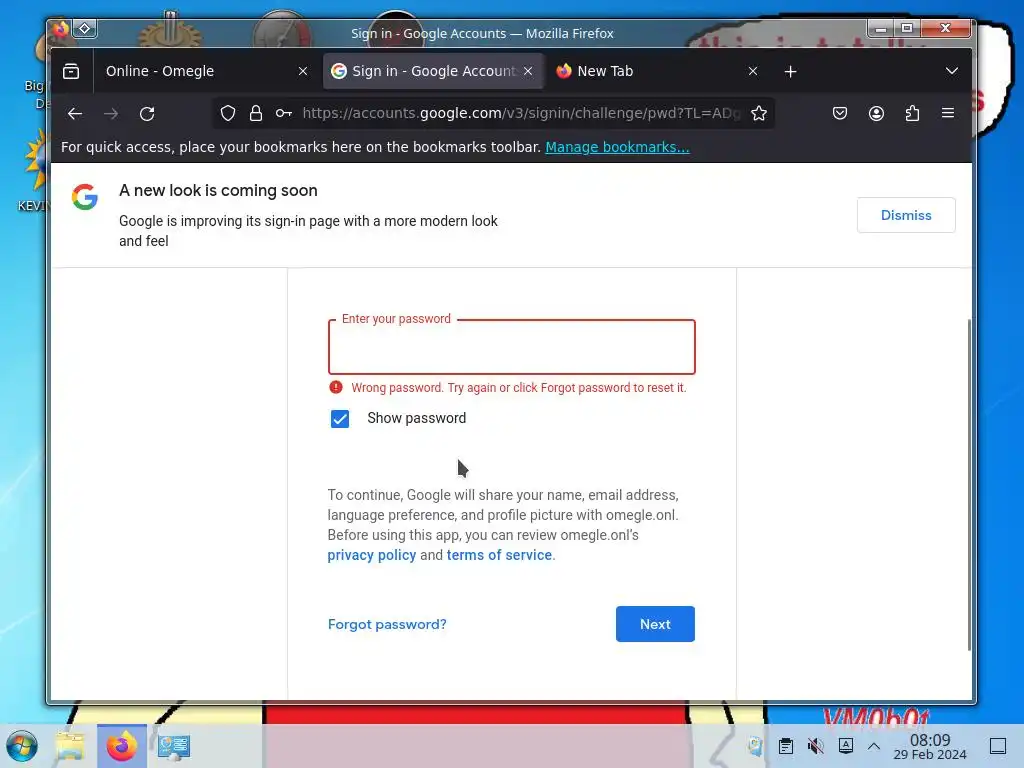
Task: Dismiss the new look banner
Action: pos(906,216)
